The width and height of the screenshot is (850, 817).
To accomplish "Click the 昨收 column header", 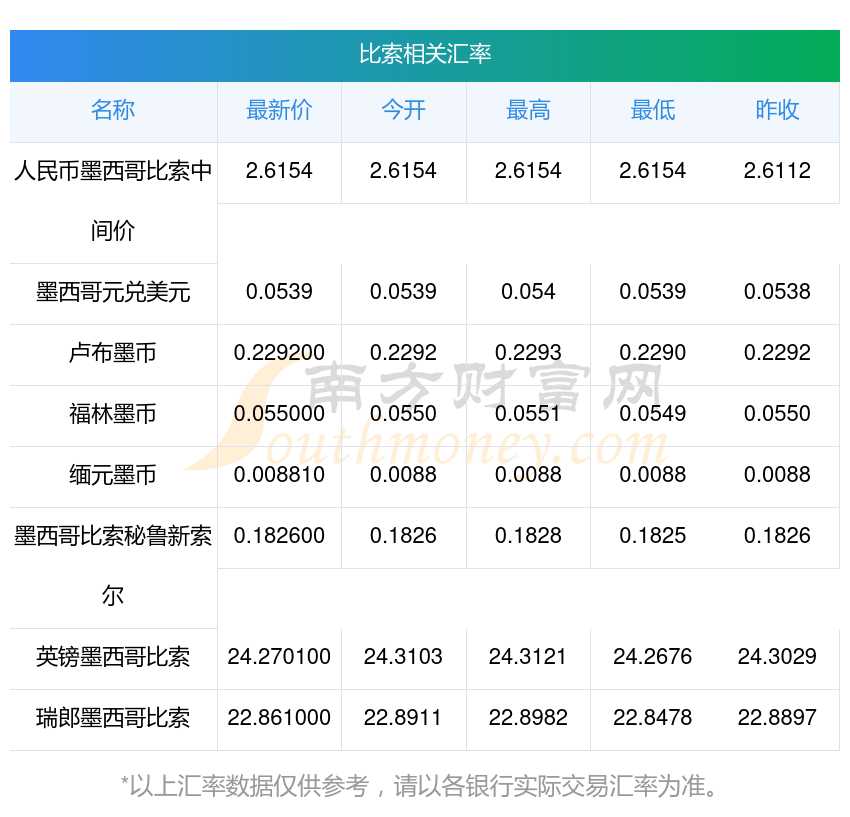I will pos(777,110).
